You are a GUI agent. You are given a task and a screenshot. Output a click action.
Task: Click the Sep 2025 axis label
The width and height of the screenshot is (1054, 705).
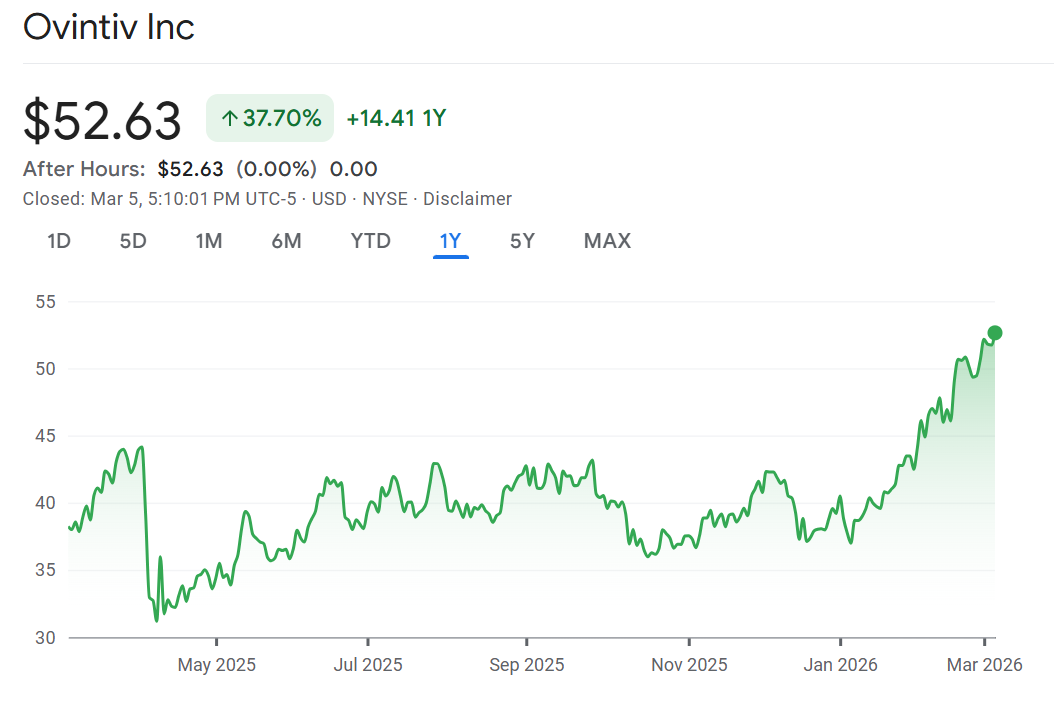tap(527, 665)
